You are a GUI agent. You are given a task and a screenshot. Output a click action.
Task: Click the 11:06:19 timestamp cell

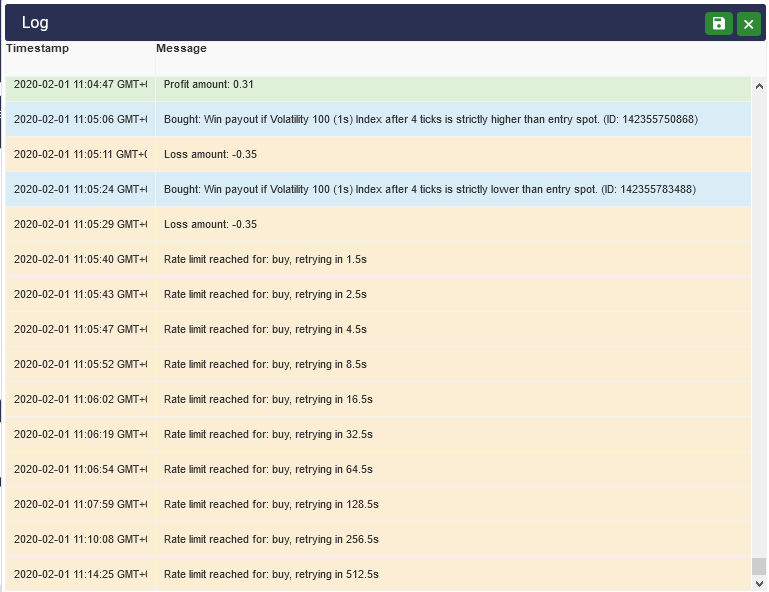[x=80, y=435]
